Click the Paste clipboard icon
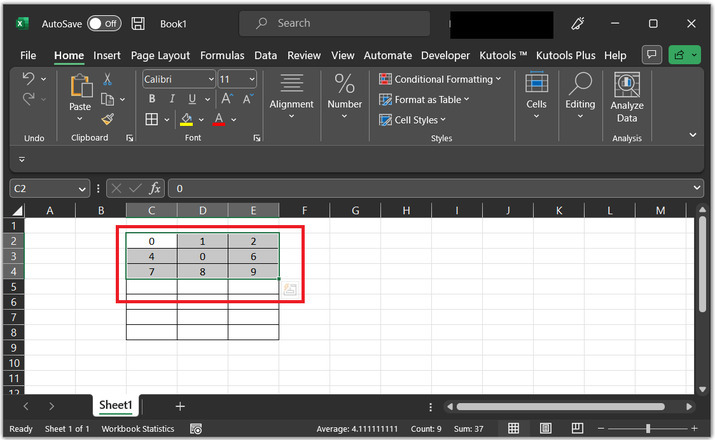Image resolution: width=715 pixels, height=440 pixels. click(81, 86)
